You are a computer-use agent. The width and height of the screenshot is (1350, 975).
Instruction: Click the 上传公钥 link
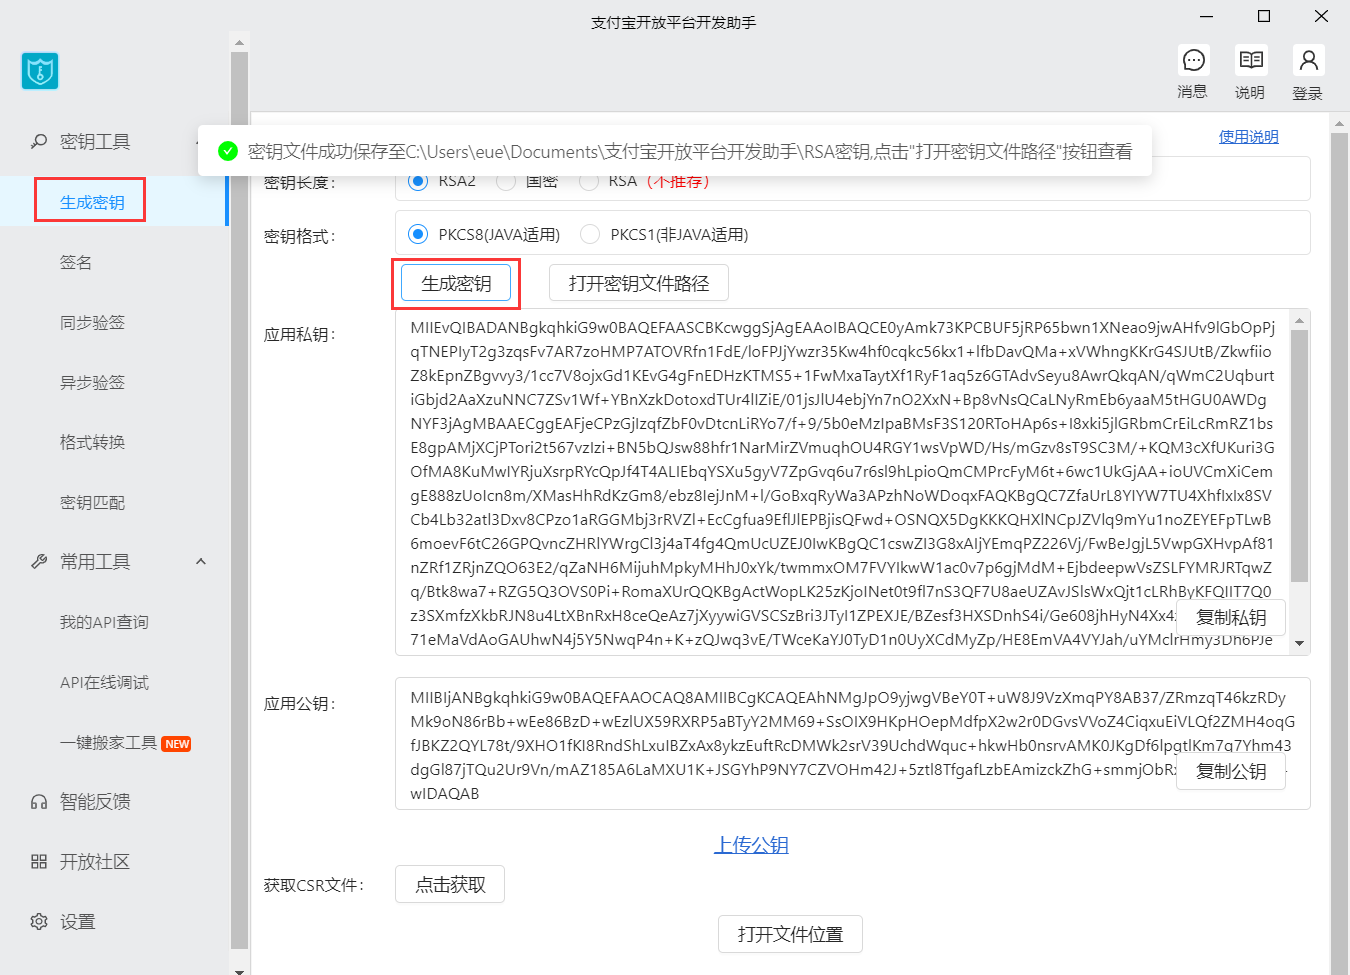click(751, 845)
